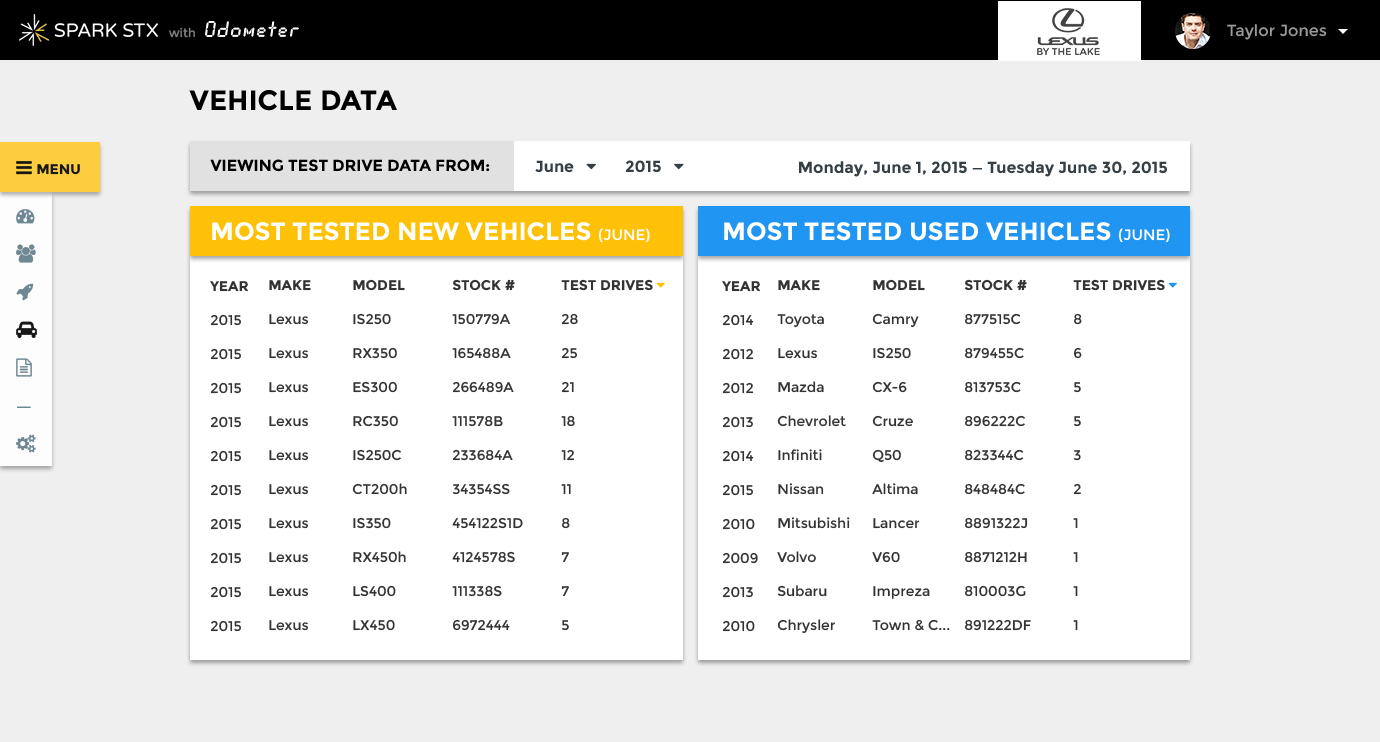Click stock number 454122S1D
1380x742 pixels.
(x=488, y=523)
